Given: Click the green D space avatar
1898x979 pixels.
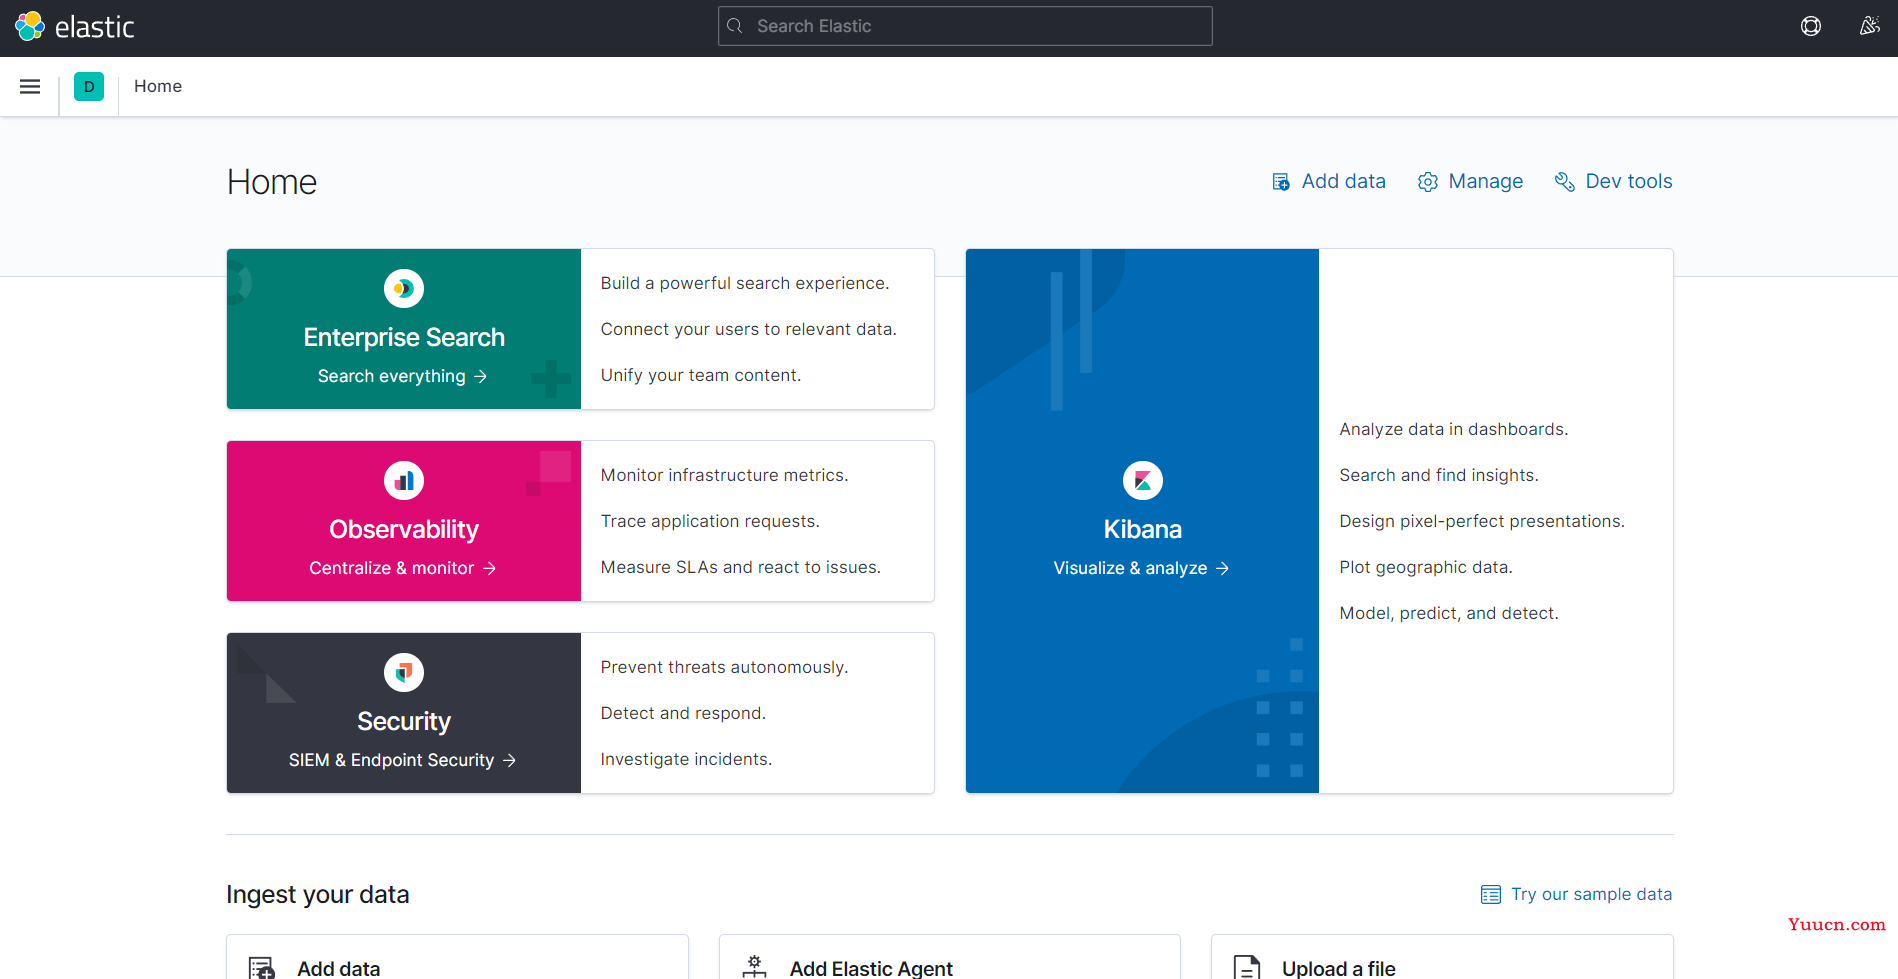Looking at the screenshot, I should pos(89,87).
